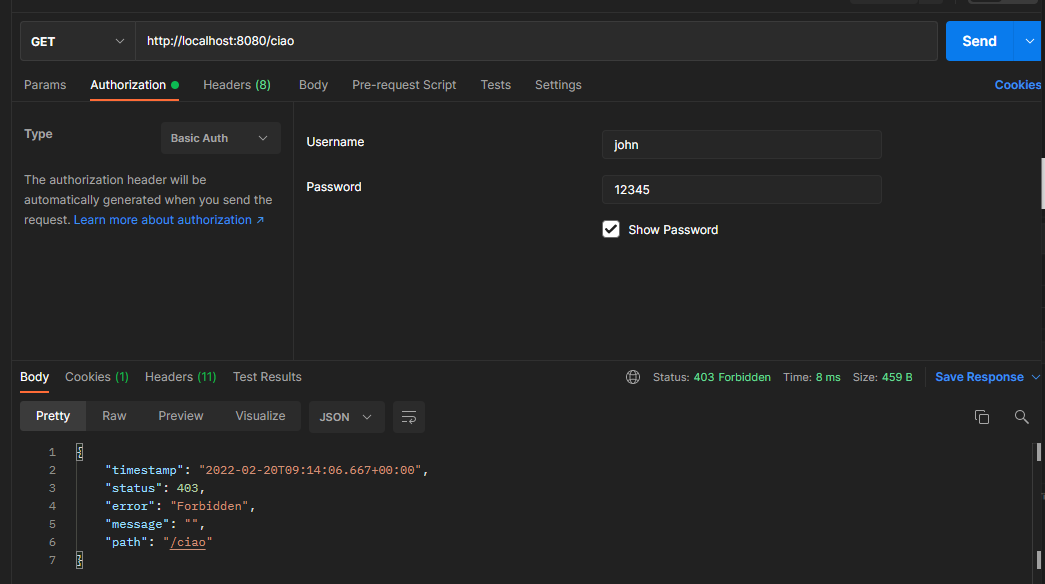Click the Password field containing 12345
The width and height of the screenshot is (1045, 584).
tap(741, 190)
